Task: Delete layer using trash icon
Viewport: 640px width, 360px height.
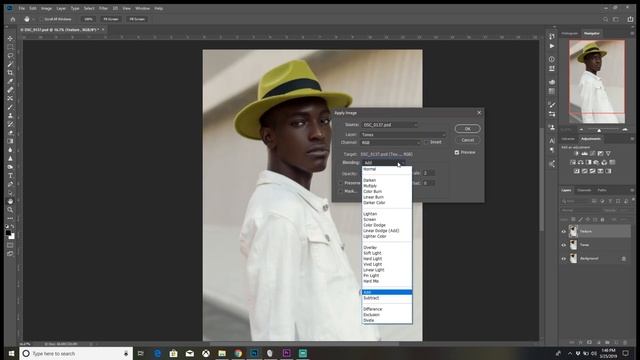Action: click(x=624, y=342)
